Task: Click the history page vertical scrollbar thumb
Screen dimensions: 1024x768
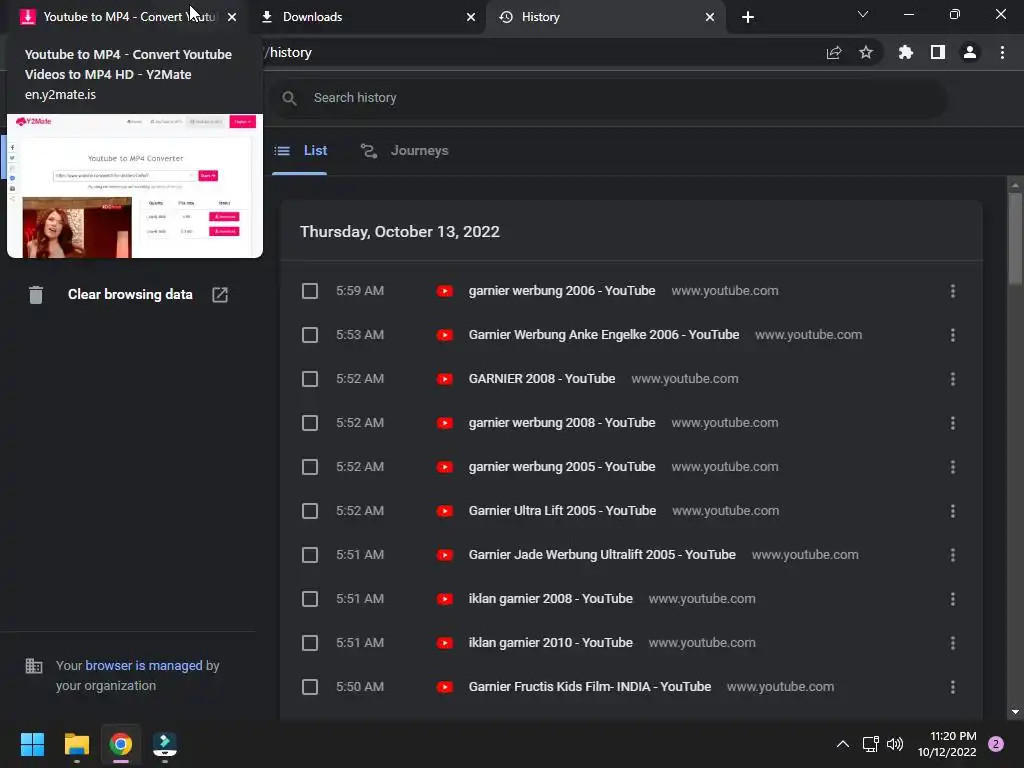Action: (1014, 238)
